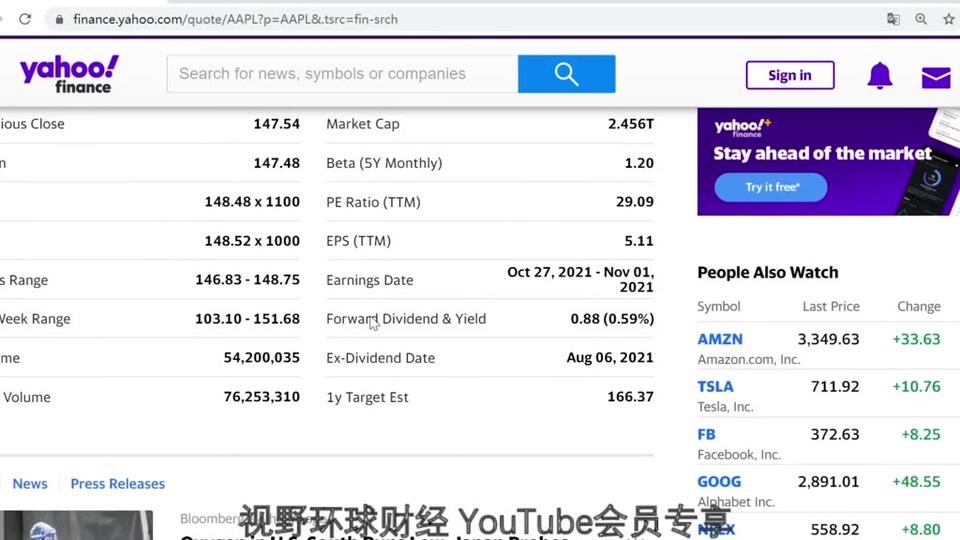Click the PE Ratio (TTM) label

pyautogui.click(x=373, y=202)
